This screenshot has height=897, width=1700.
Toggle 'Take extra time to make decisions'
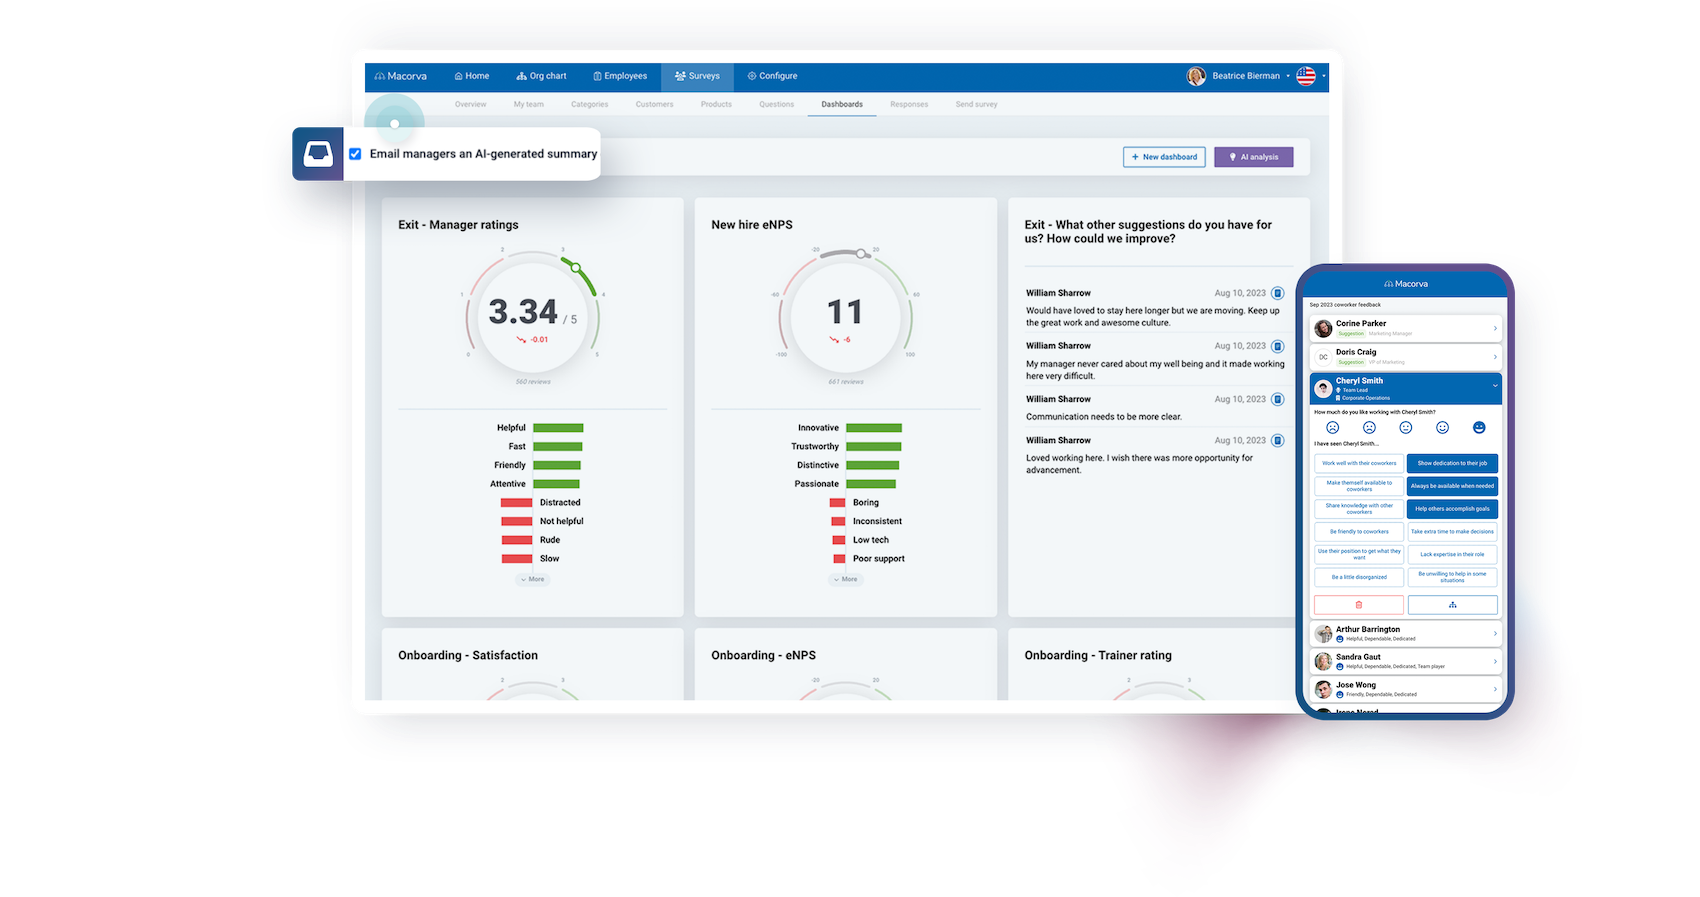tap(1452, 532)
